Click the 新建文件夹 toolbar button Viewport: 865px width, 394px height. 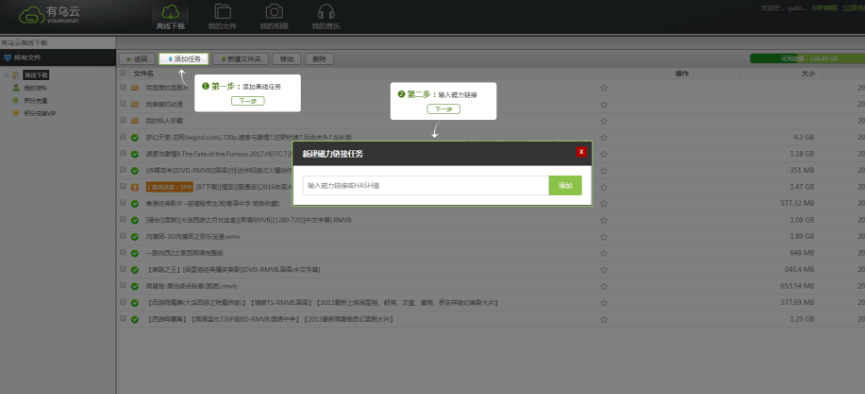tap(241, 58)
